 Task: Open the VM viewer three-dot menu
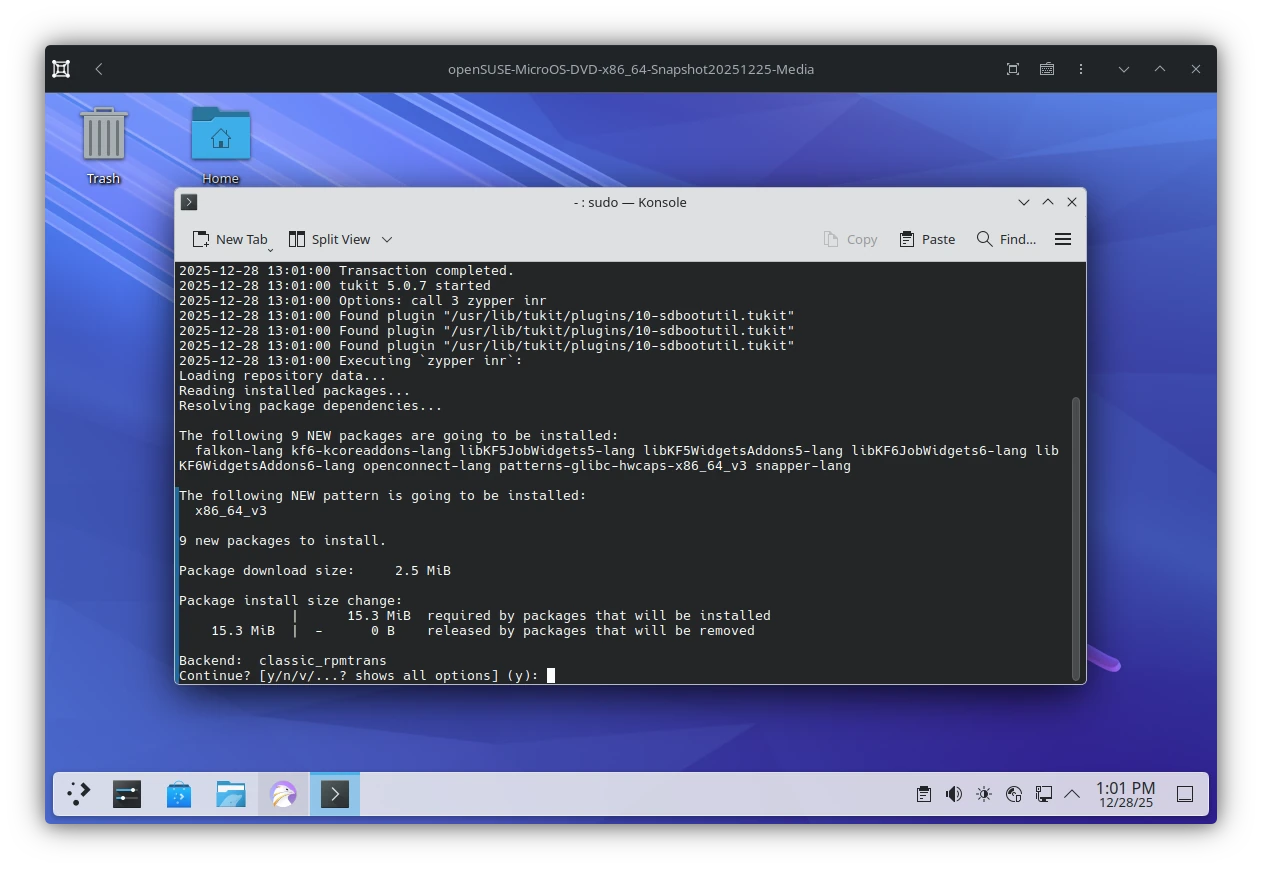1081,69
